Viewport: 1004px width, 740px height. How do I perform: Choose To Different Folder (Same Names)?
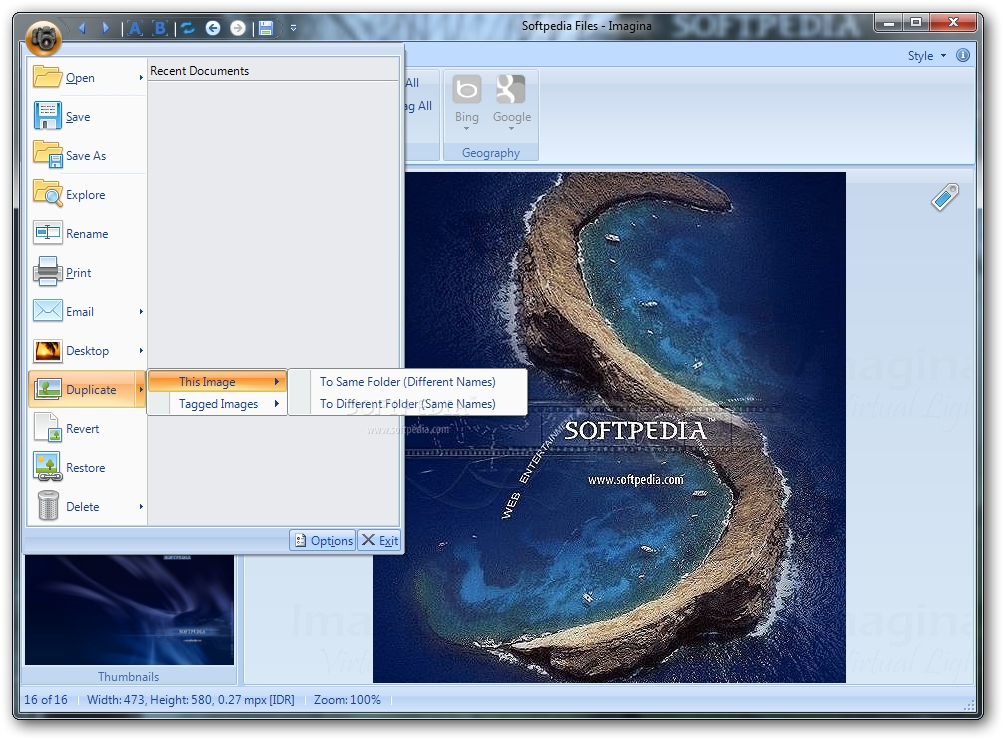pyautogui.click(x=407, y=404)
